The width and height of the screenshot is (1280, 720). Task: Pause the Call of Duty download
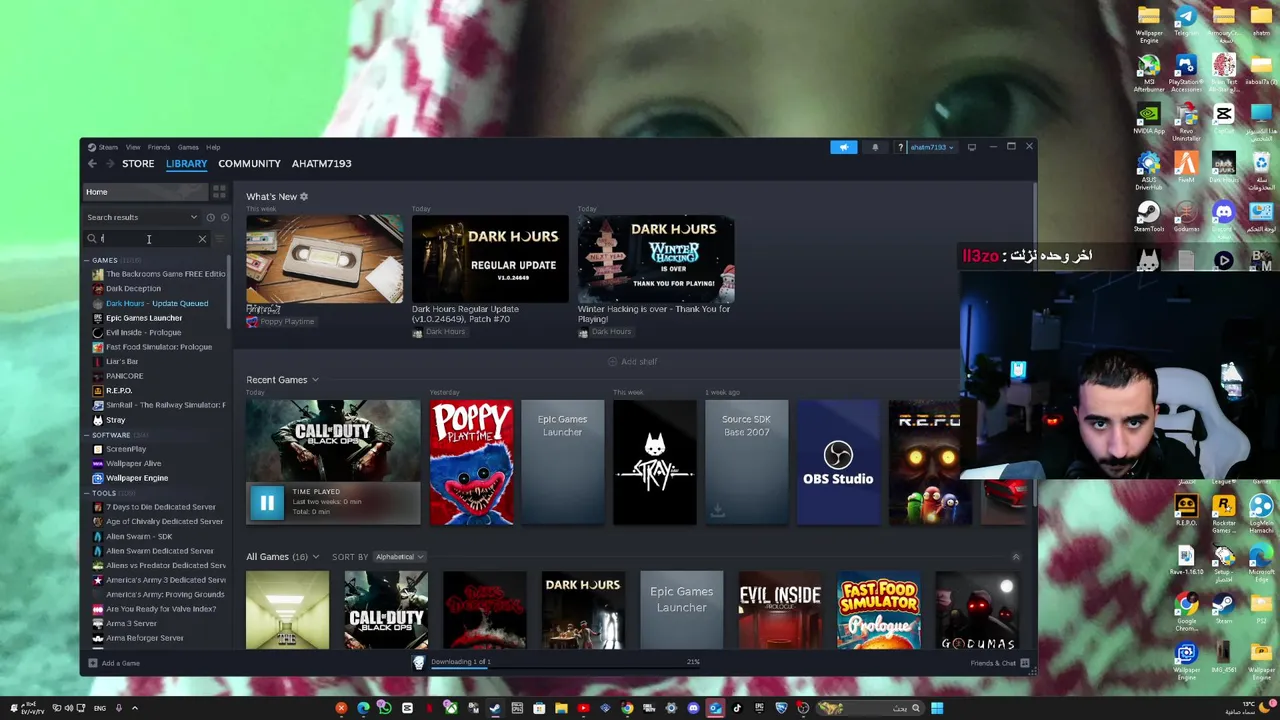[x=267, y=503]
